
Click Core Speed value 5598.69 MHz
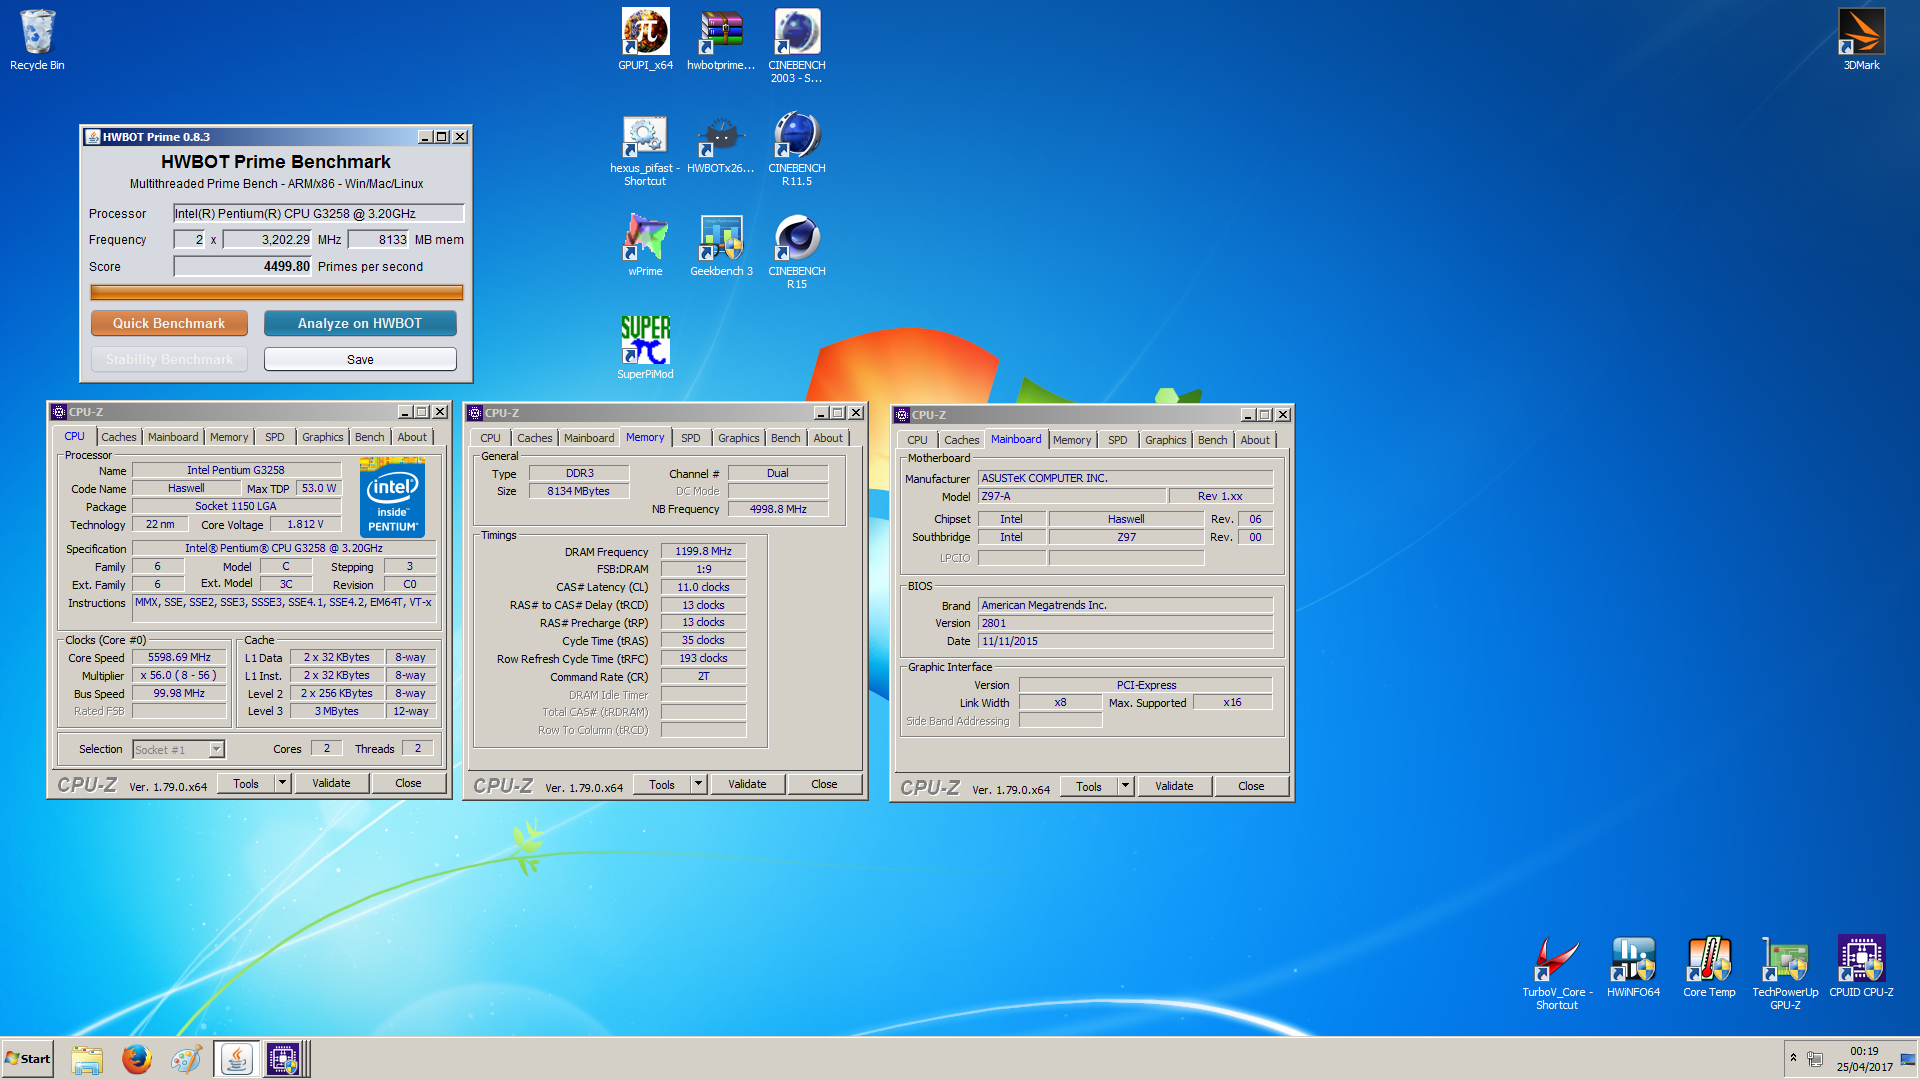click(x=179, y=658)
